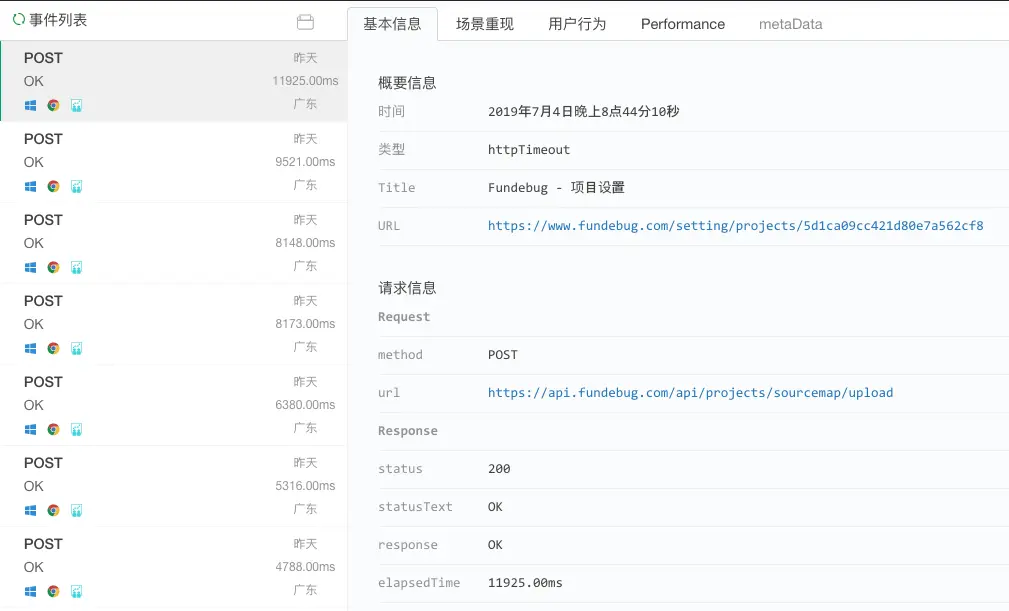Click the 请求信息 section heading
Viewport: 1009px width, 611px height.
(x=407, y=288)
